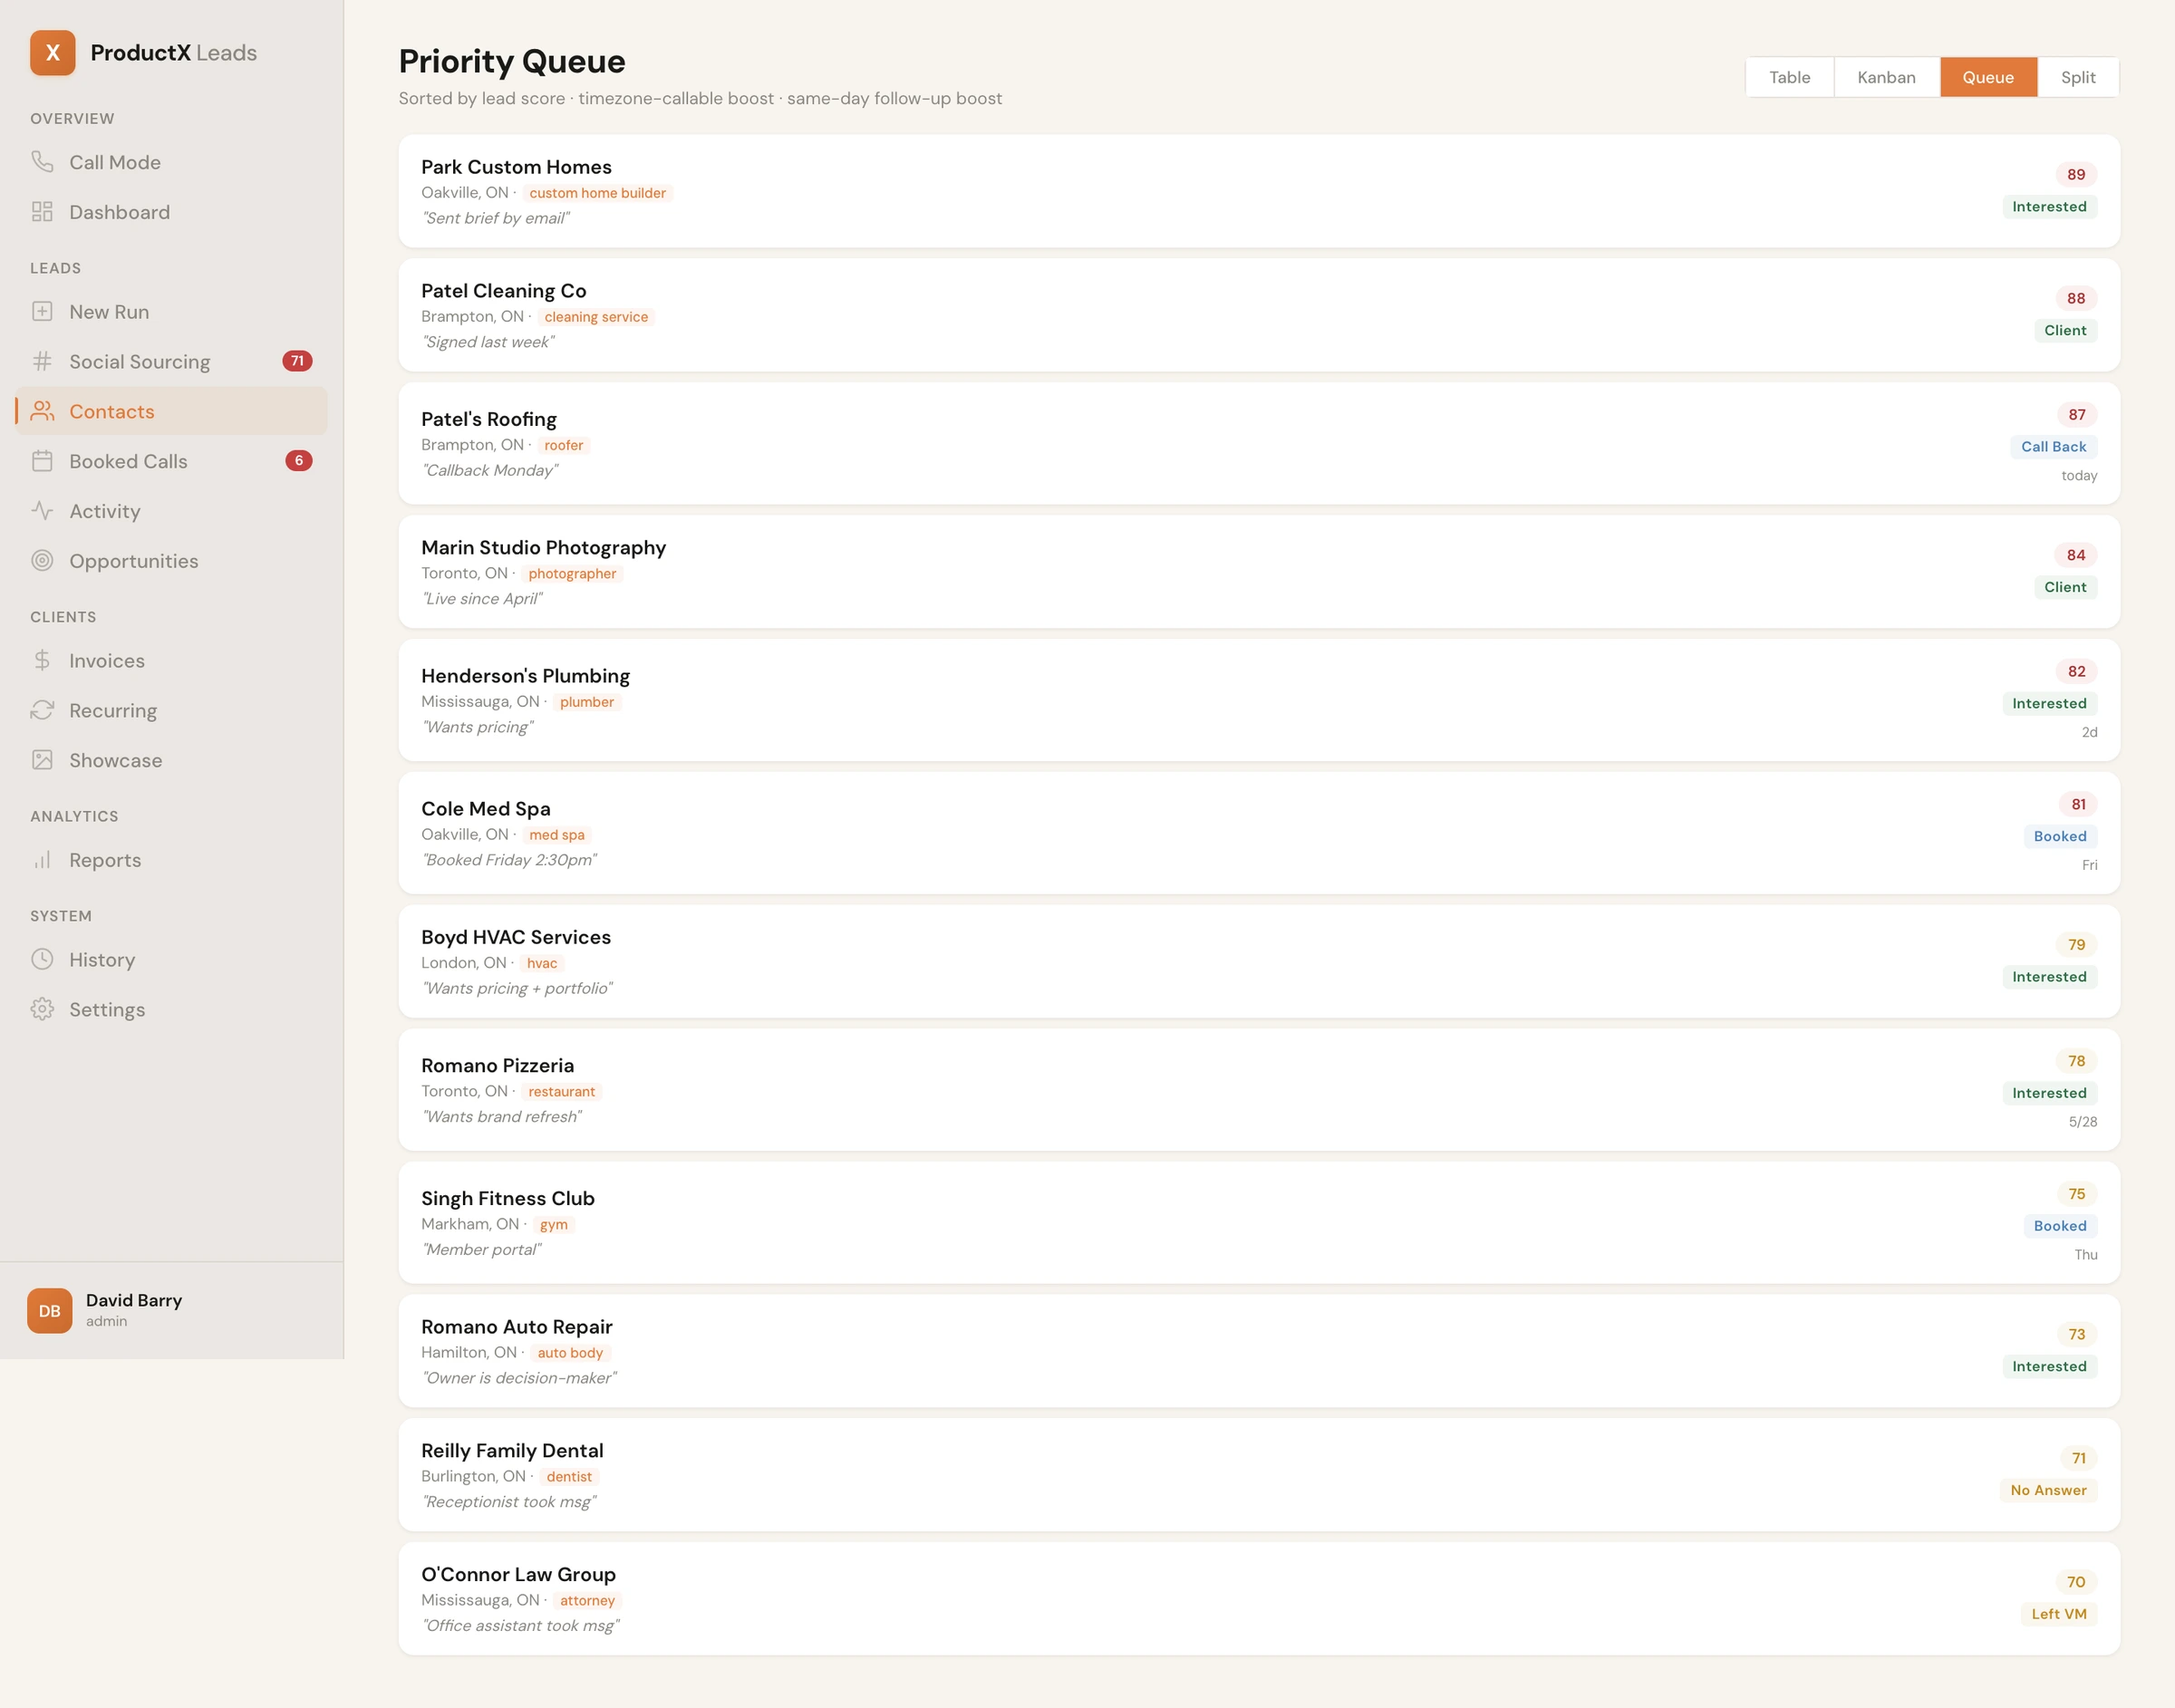Open History in sidebar
2175x1708 pixels.
pos(171,960)
